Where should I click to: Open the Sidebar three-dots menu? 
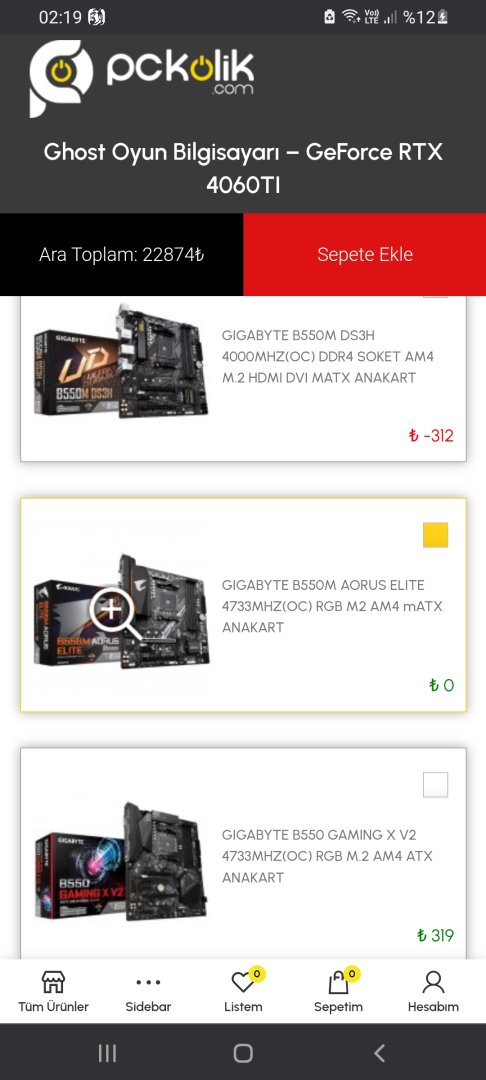(x=148, y=982)
